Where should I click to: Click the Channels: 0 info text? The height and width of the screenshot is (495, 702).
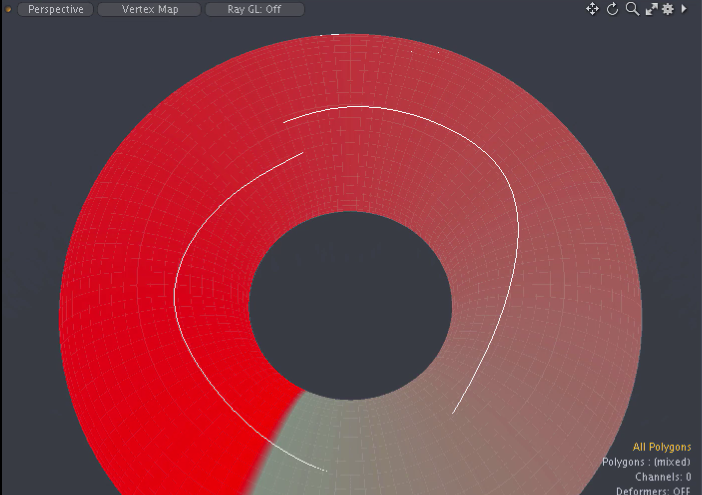[662, 477]
